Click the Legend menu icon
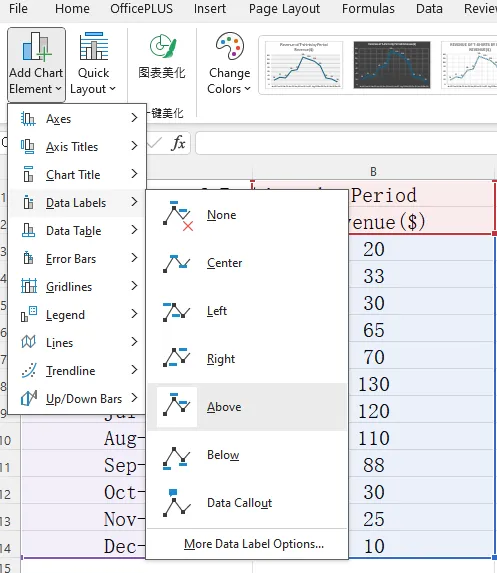This screenshot has width=497, height=573. tap(28, 314)
